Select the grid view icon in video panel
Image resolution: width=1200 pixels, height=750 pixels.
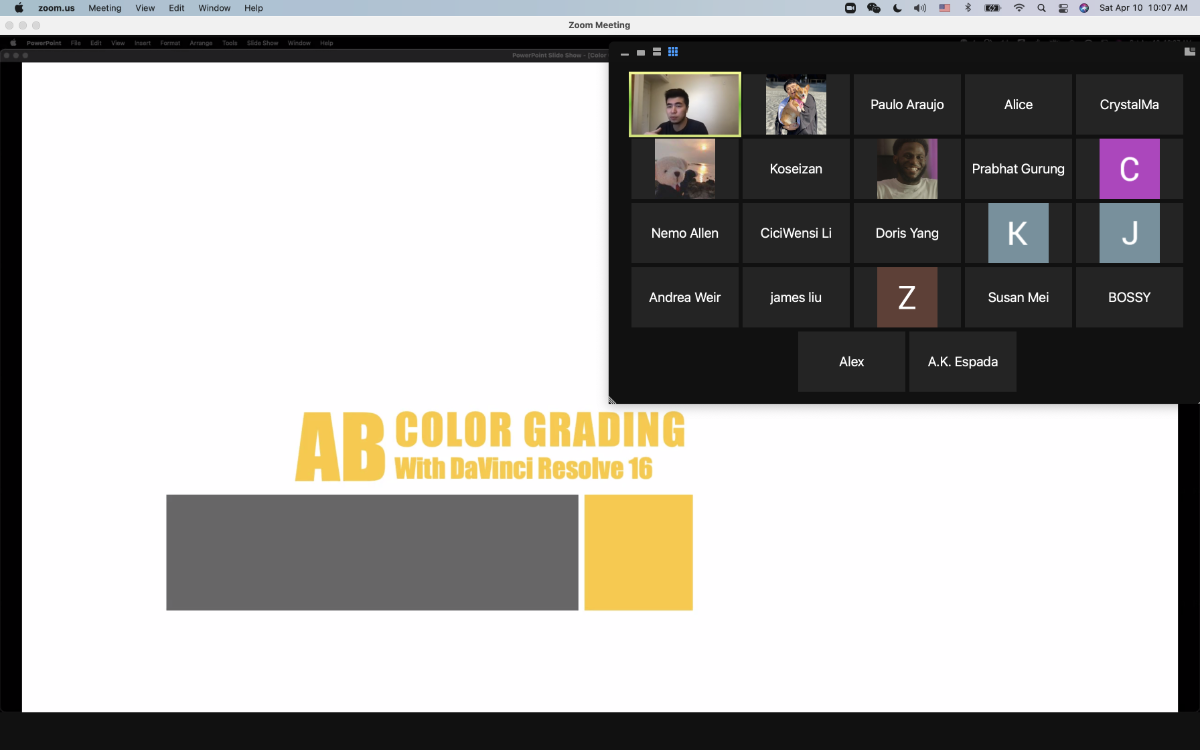(x=673, y=52)
